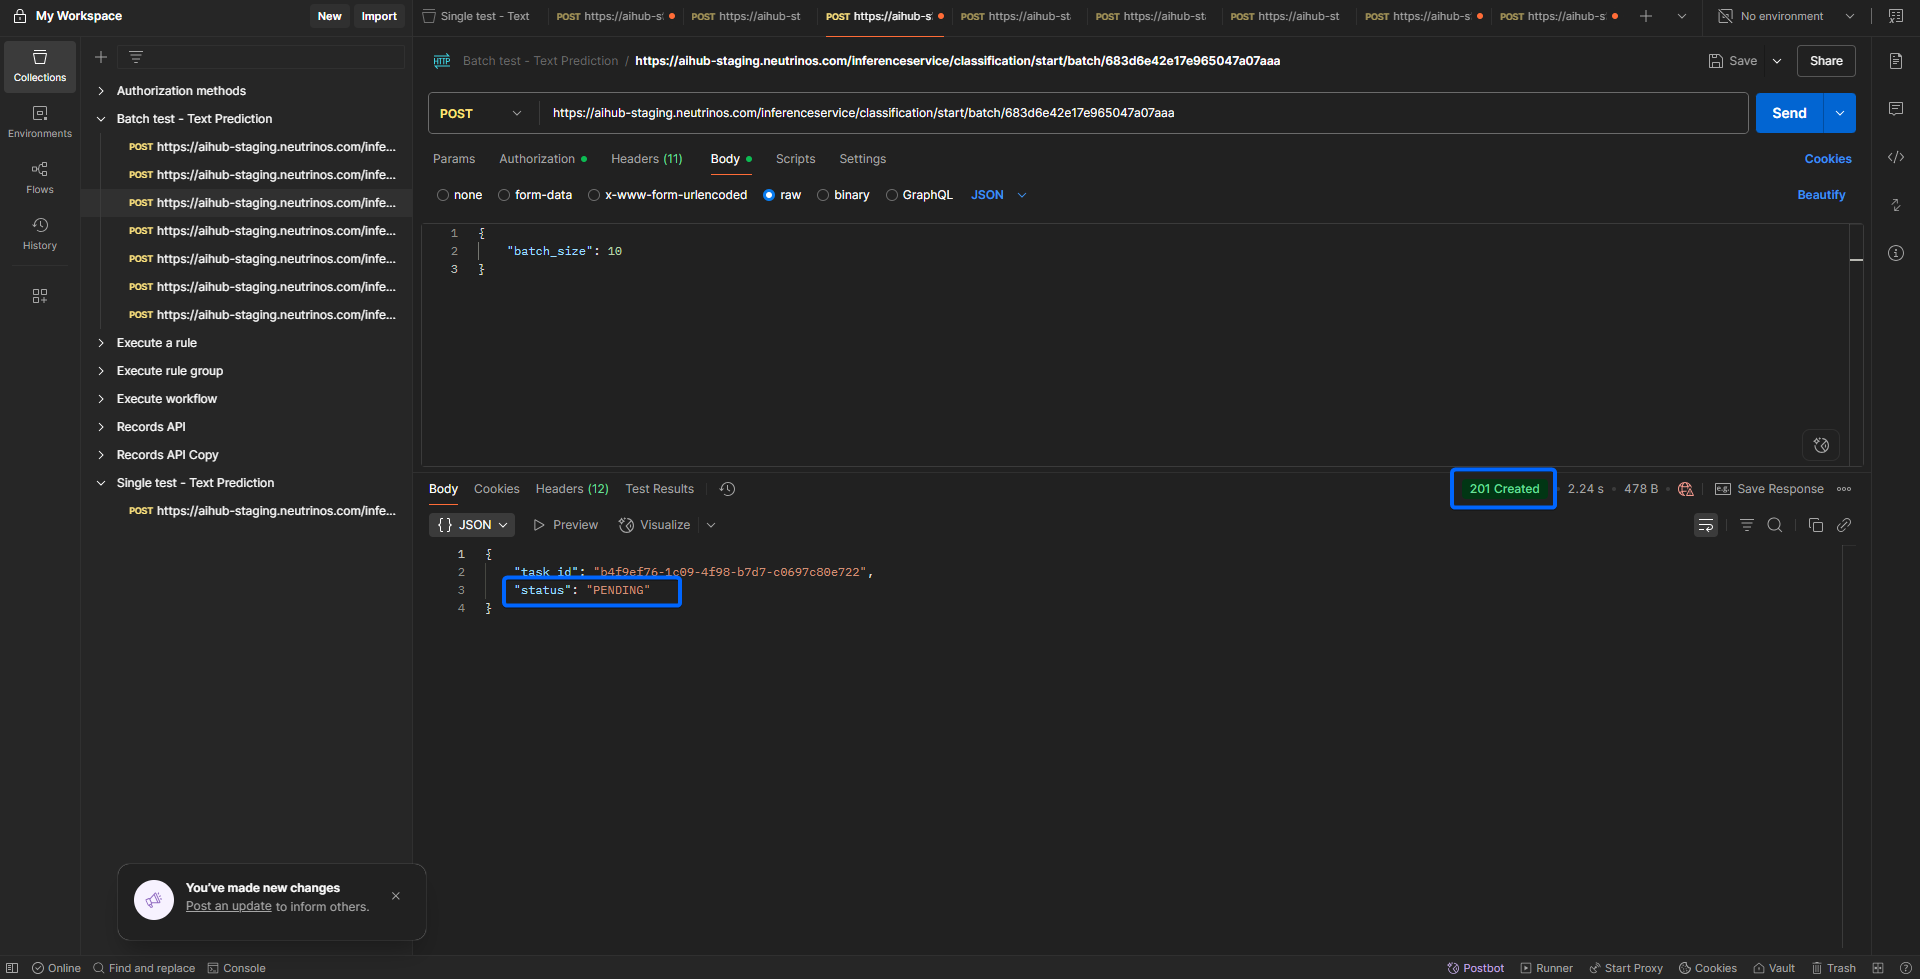The height and width of the screenshot is (979, 1920).
Task: Select the 'raw' body type radio
Action: (x=769, y=195)
